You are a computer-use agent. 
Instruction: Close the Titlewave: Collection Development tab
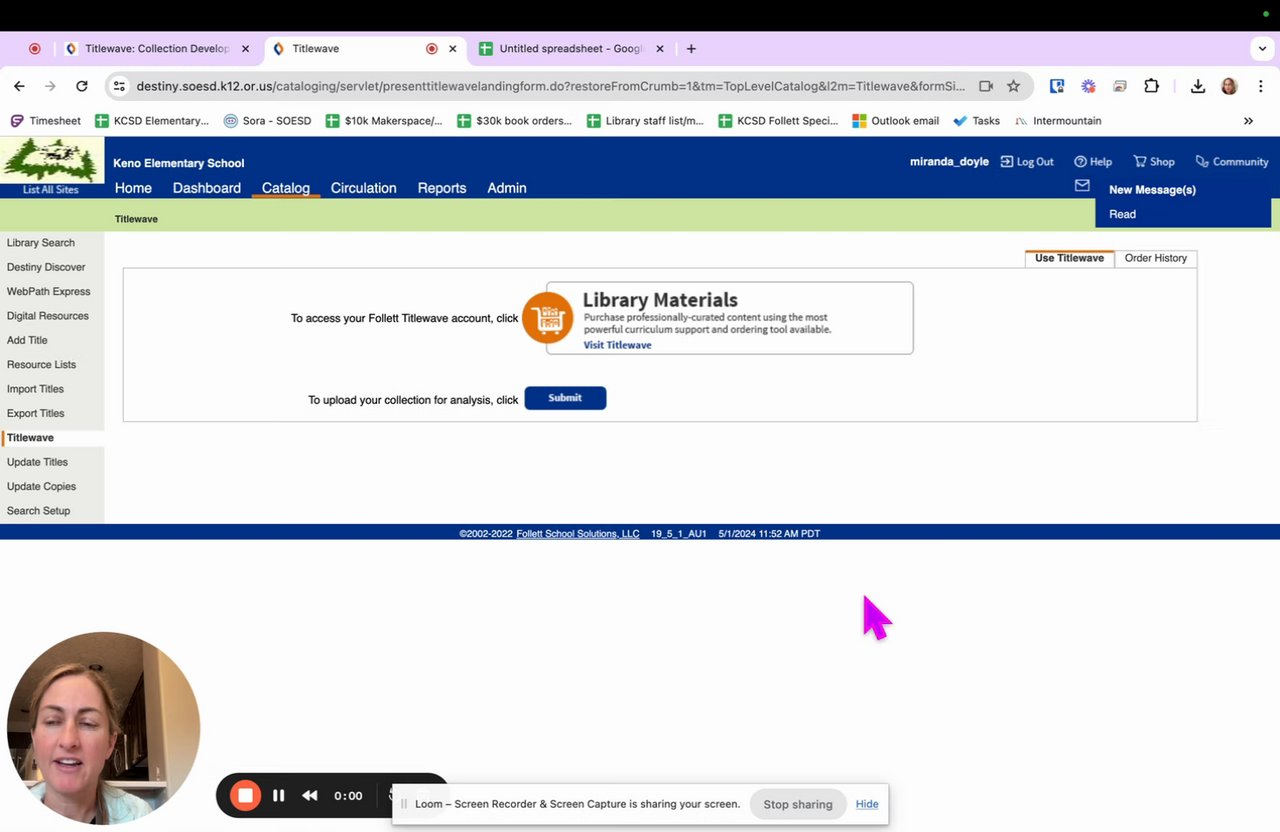tap(246, 48)
